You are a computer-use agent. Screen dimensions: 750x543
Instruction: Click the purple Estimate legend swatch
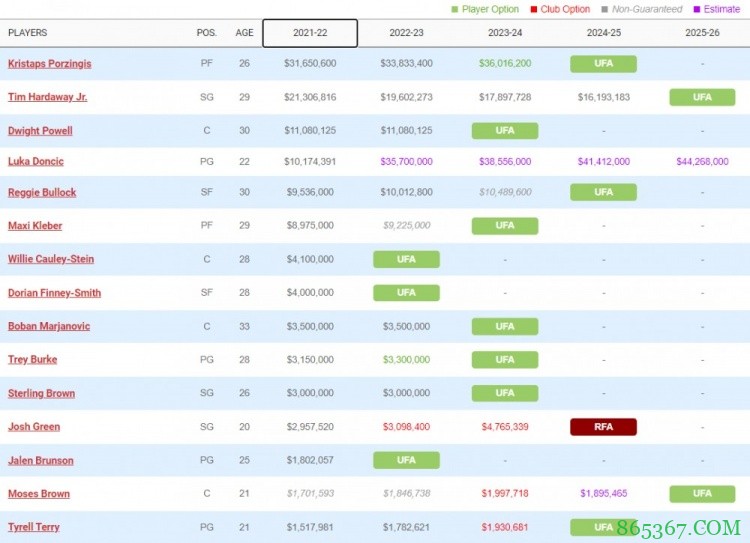[697, 9]
